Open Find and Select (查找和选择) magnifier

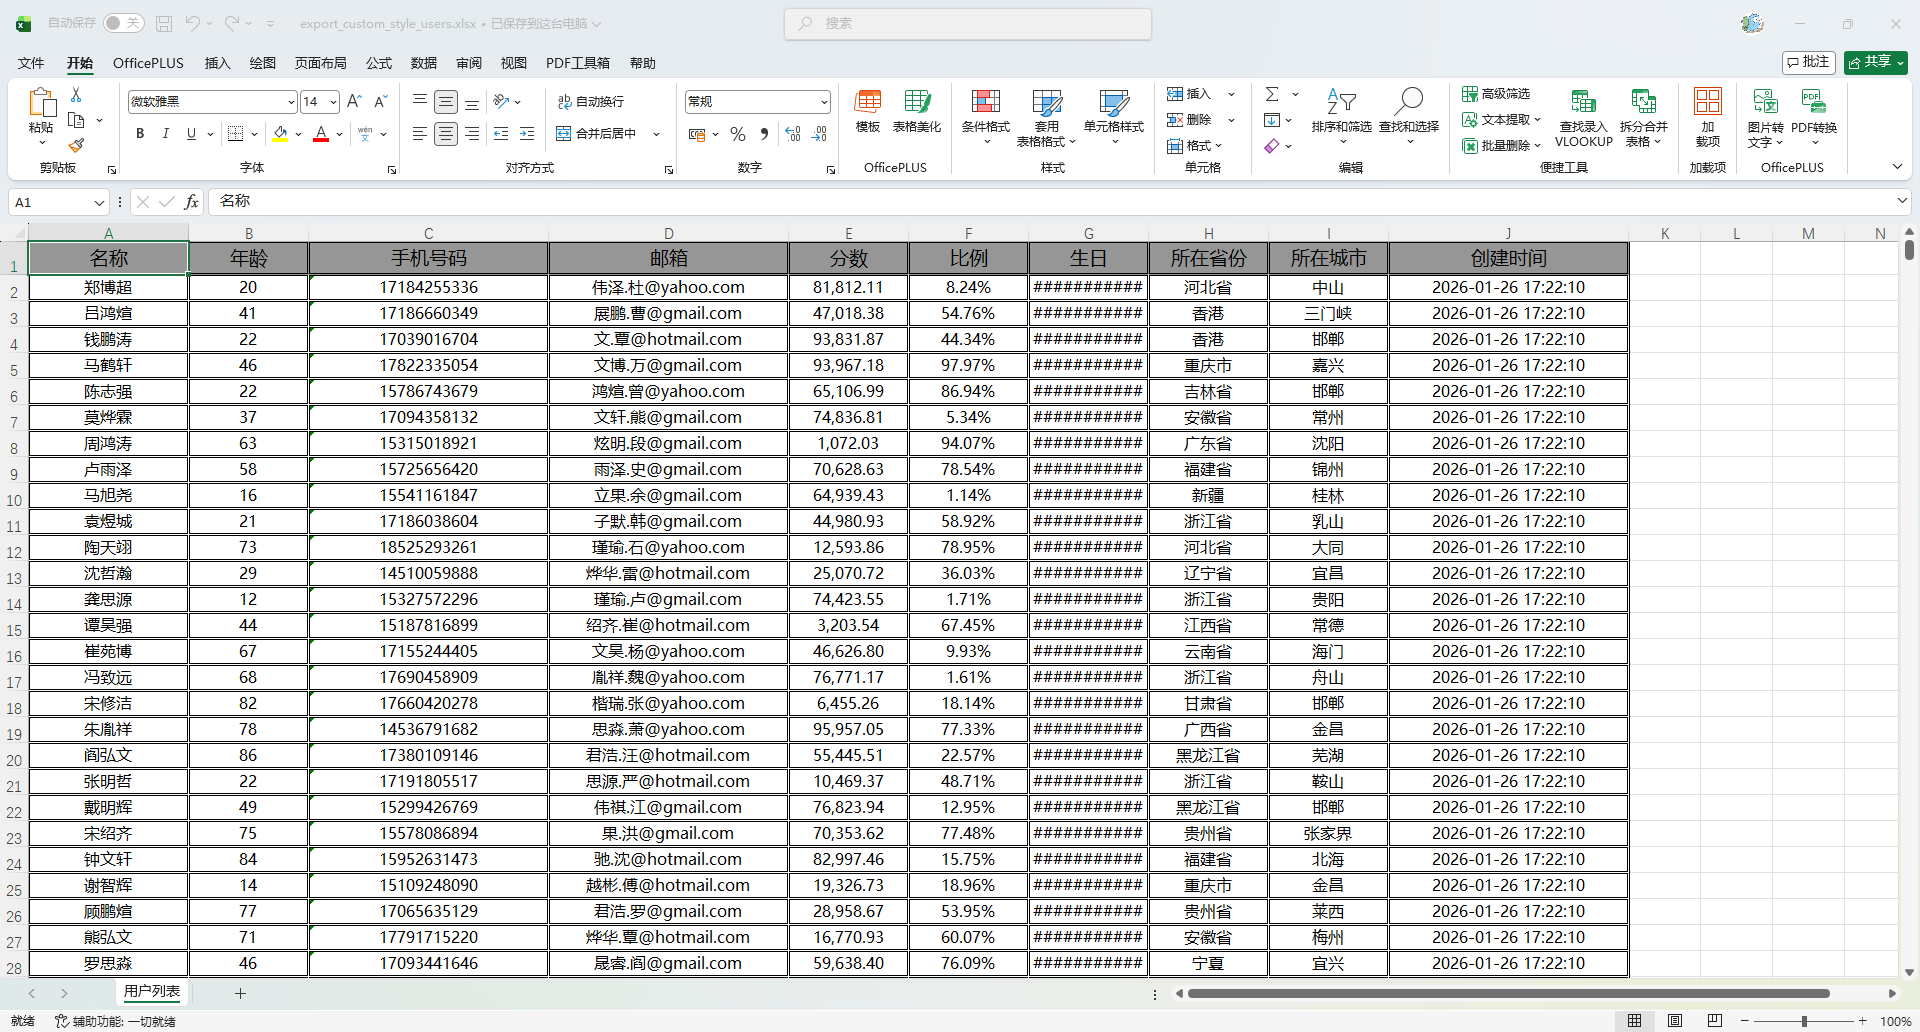coord(1409,102)
